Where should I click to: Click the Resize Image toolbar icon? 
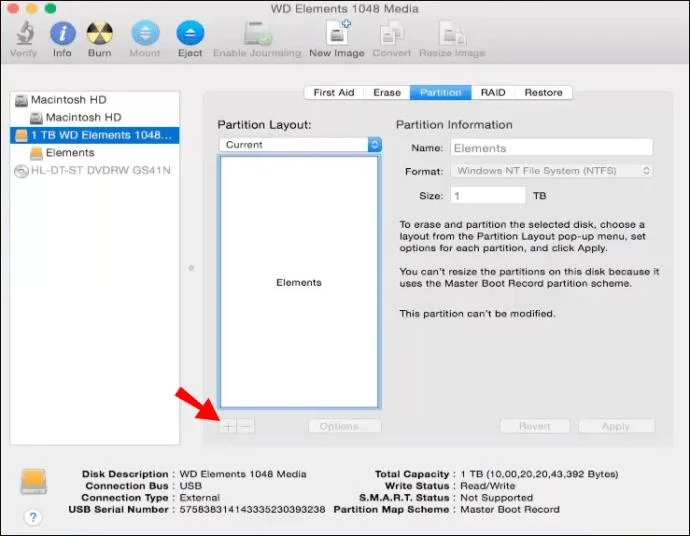[451, 33]
